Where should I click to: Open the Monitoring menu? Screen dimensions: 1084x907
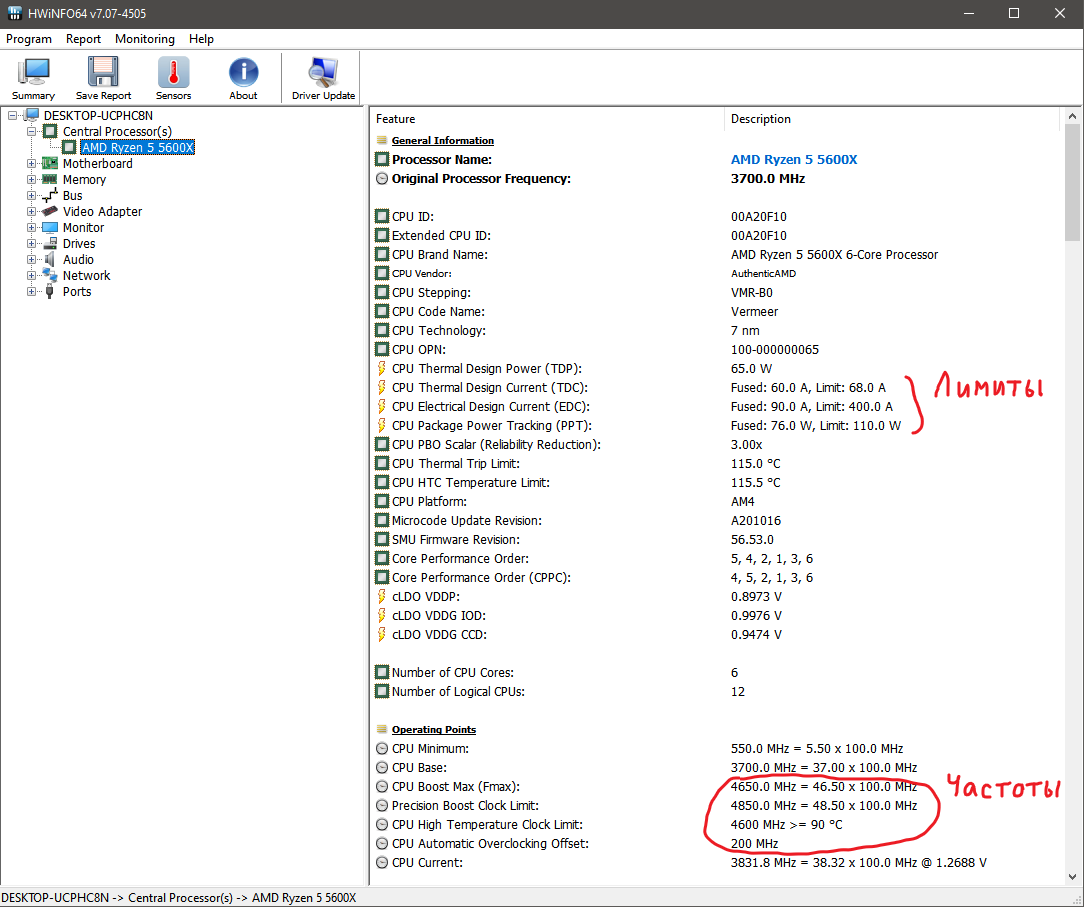point(144,39)
